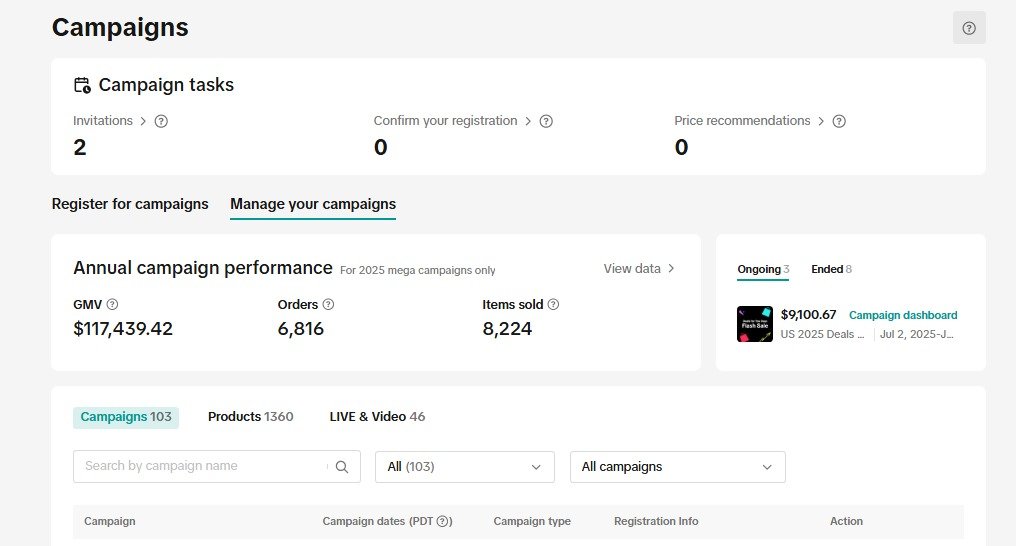Click help icon beside Price recommendations
The height and width of the screenshot is (546, 1016).
[x=839, y=121]
